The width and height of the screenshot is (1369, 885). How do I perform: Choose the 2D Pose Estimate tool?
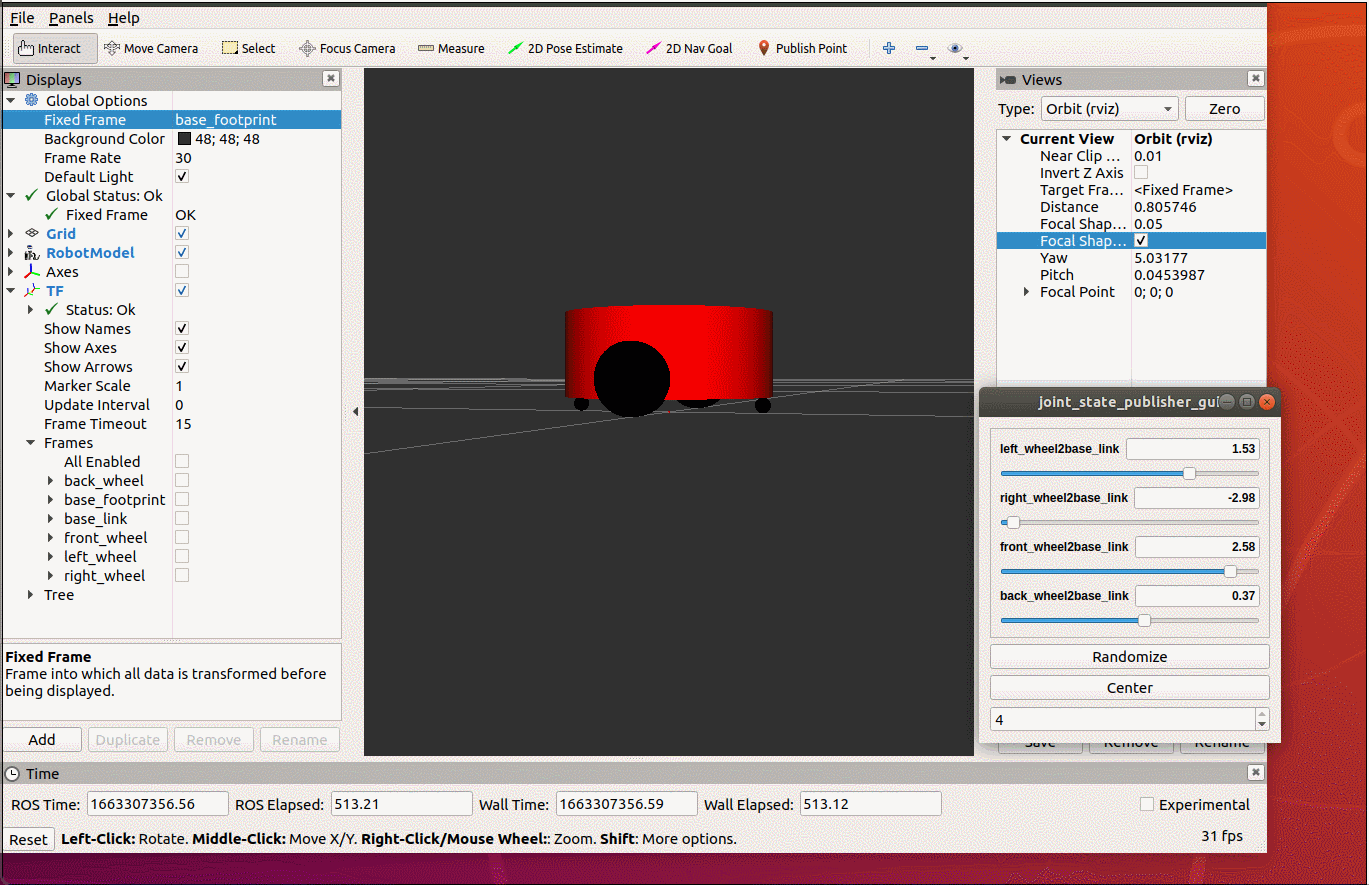565,48
